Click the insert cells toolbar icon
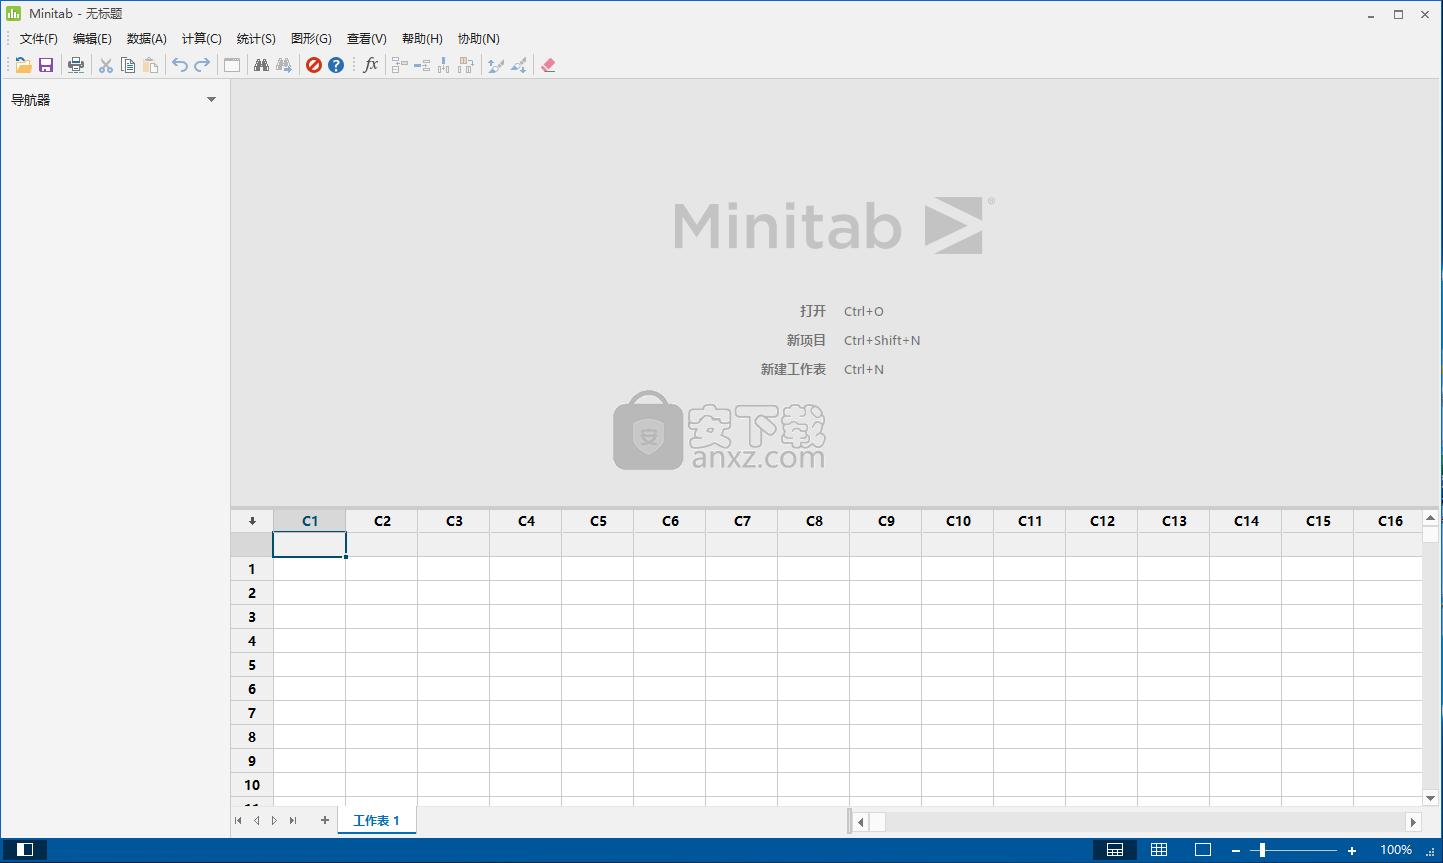The image size is (1443, 863). point(400,65)
